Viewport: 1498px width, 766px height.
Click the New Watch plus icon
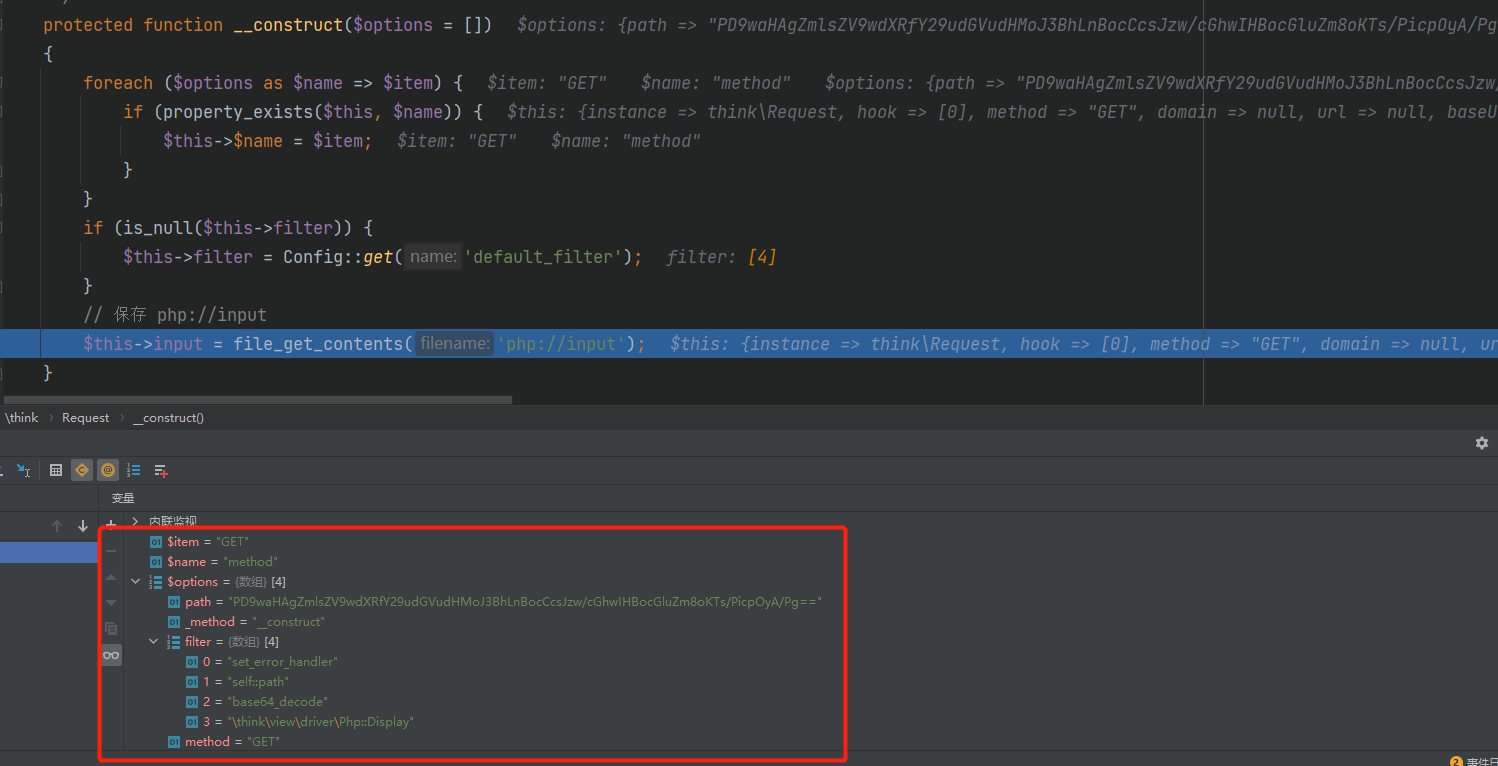(x=111, y=525)
